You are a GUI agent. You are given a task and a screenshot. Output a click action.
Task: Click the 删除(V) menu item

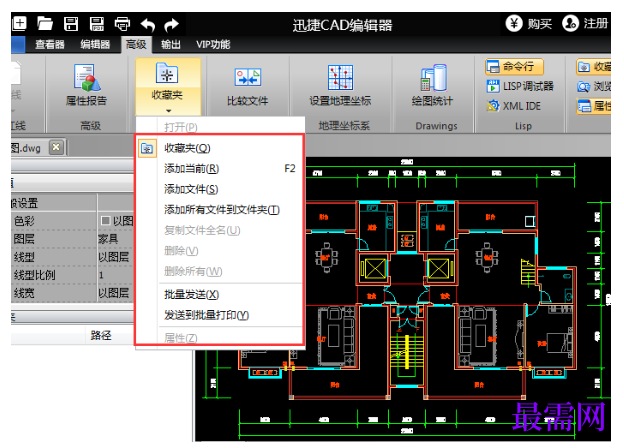tap(220, 251)
